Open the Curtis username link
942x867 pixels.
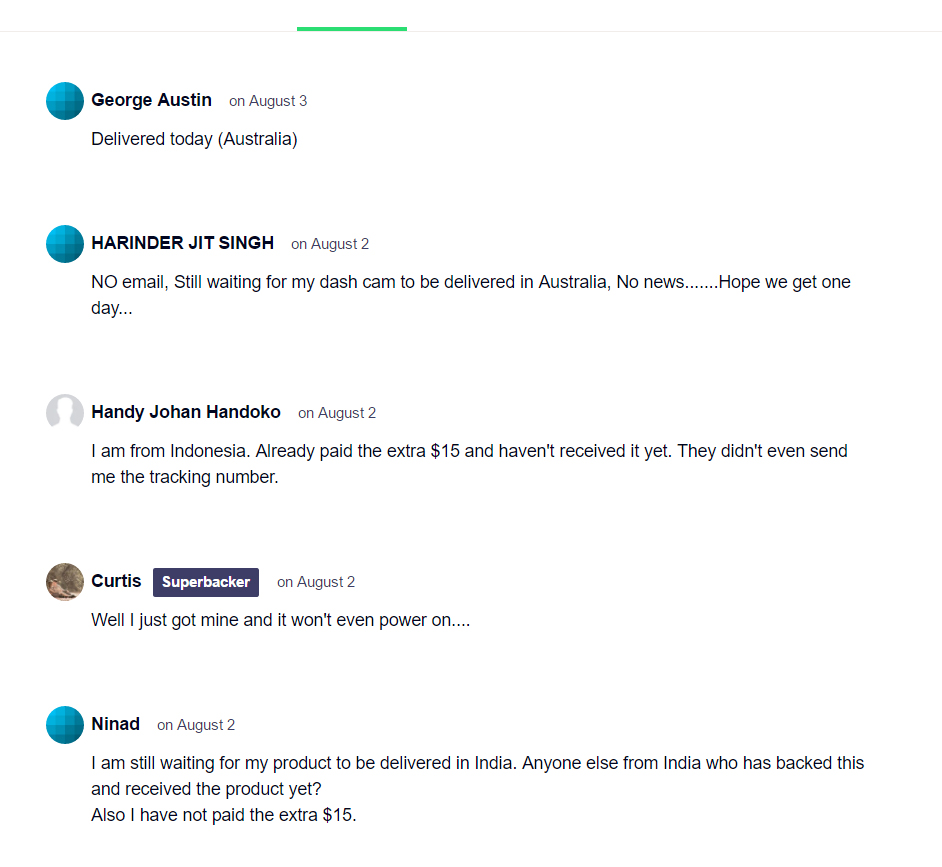click(x=116, y=581)
